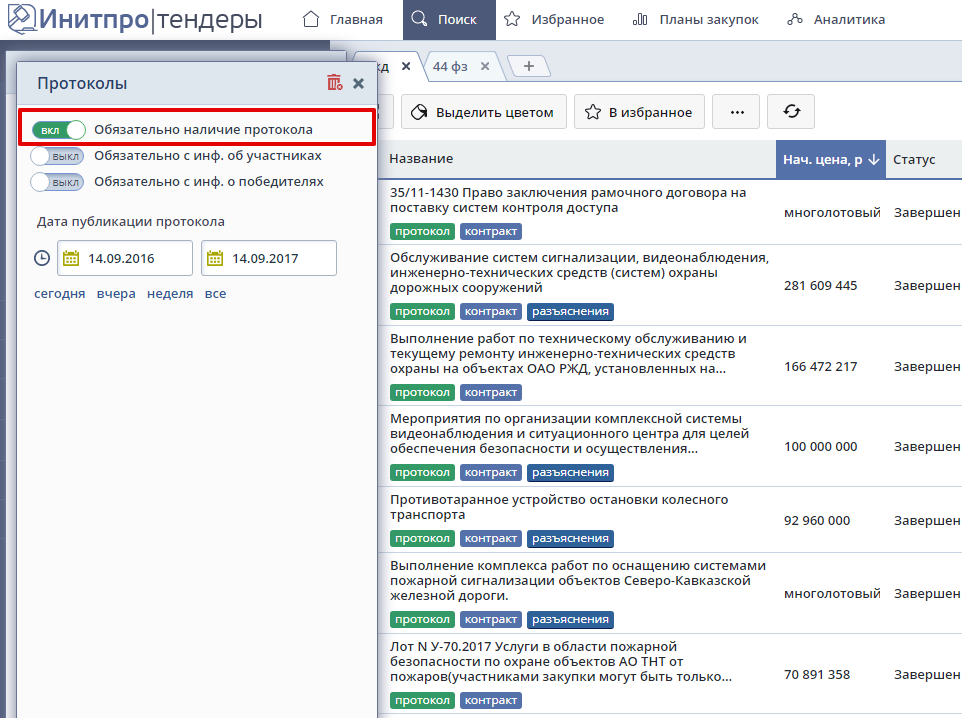
Task: Add new search tab with plus
Action: 529,66
